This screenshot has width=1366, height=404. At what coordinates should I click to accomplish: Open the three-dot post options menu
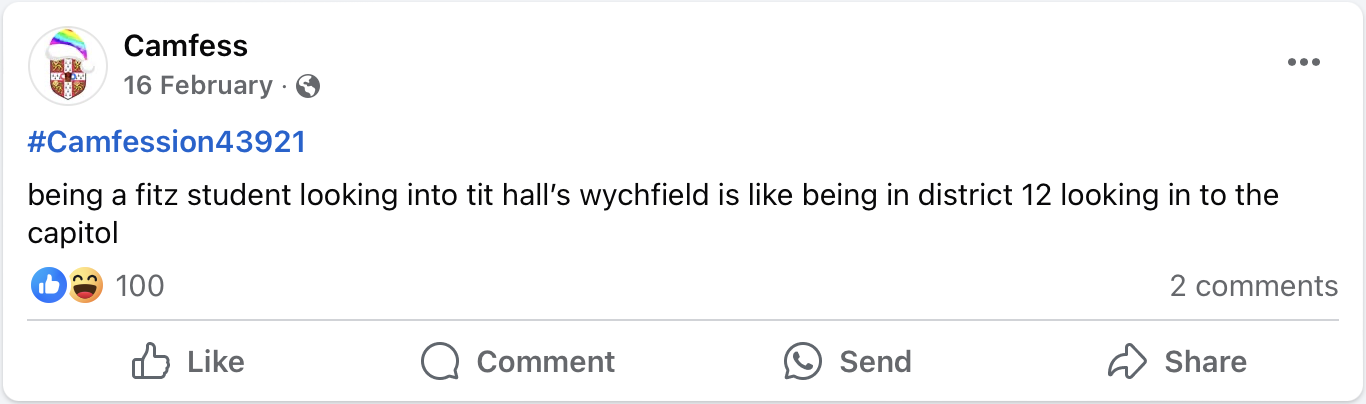[x=1304, y=63]
